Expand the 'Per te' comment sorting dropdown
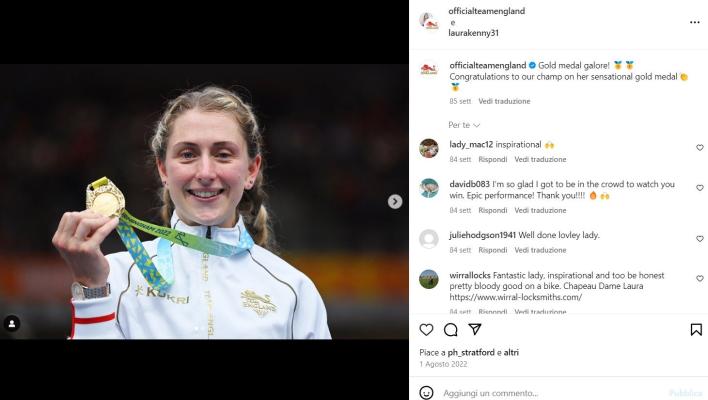 point(464,125)
